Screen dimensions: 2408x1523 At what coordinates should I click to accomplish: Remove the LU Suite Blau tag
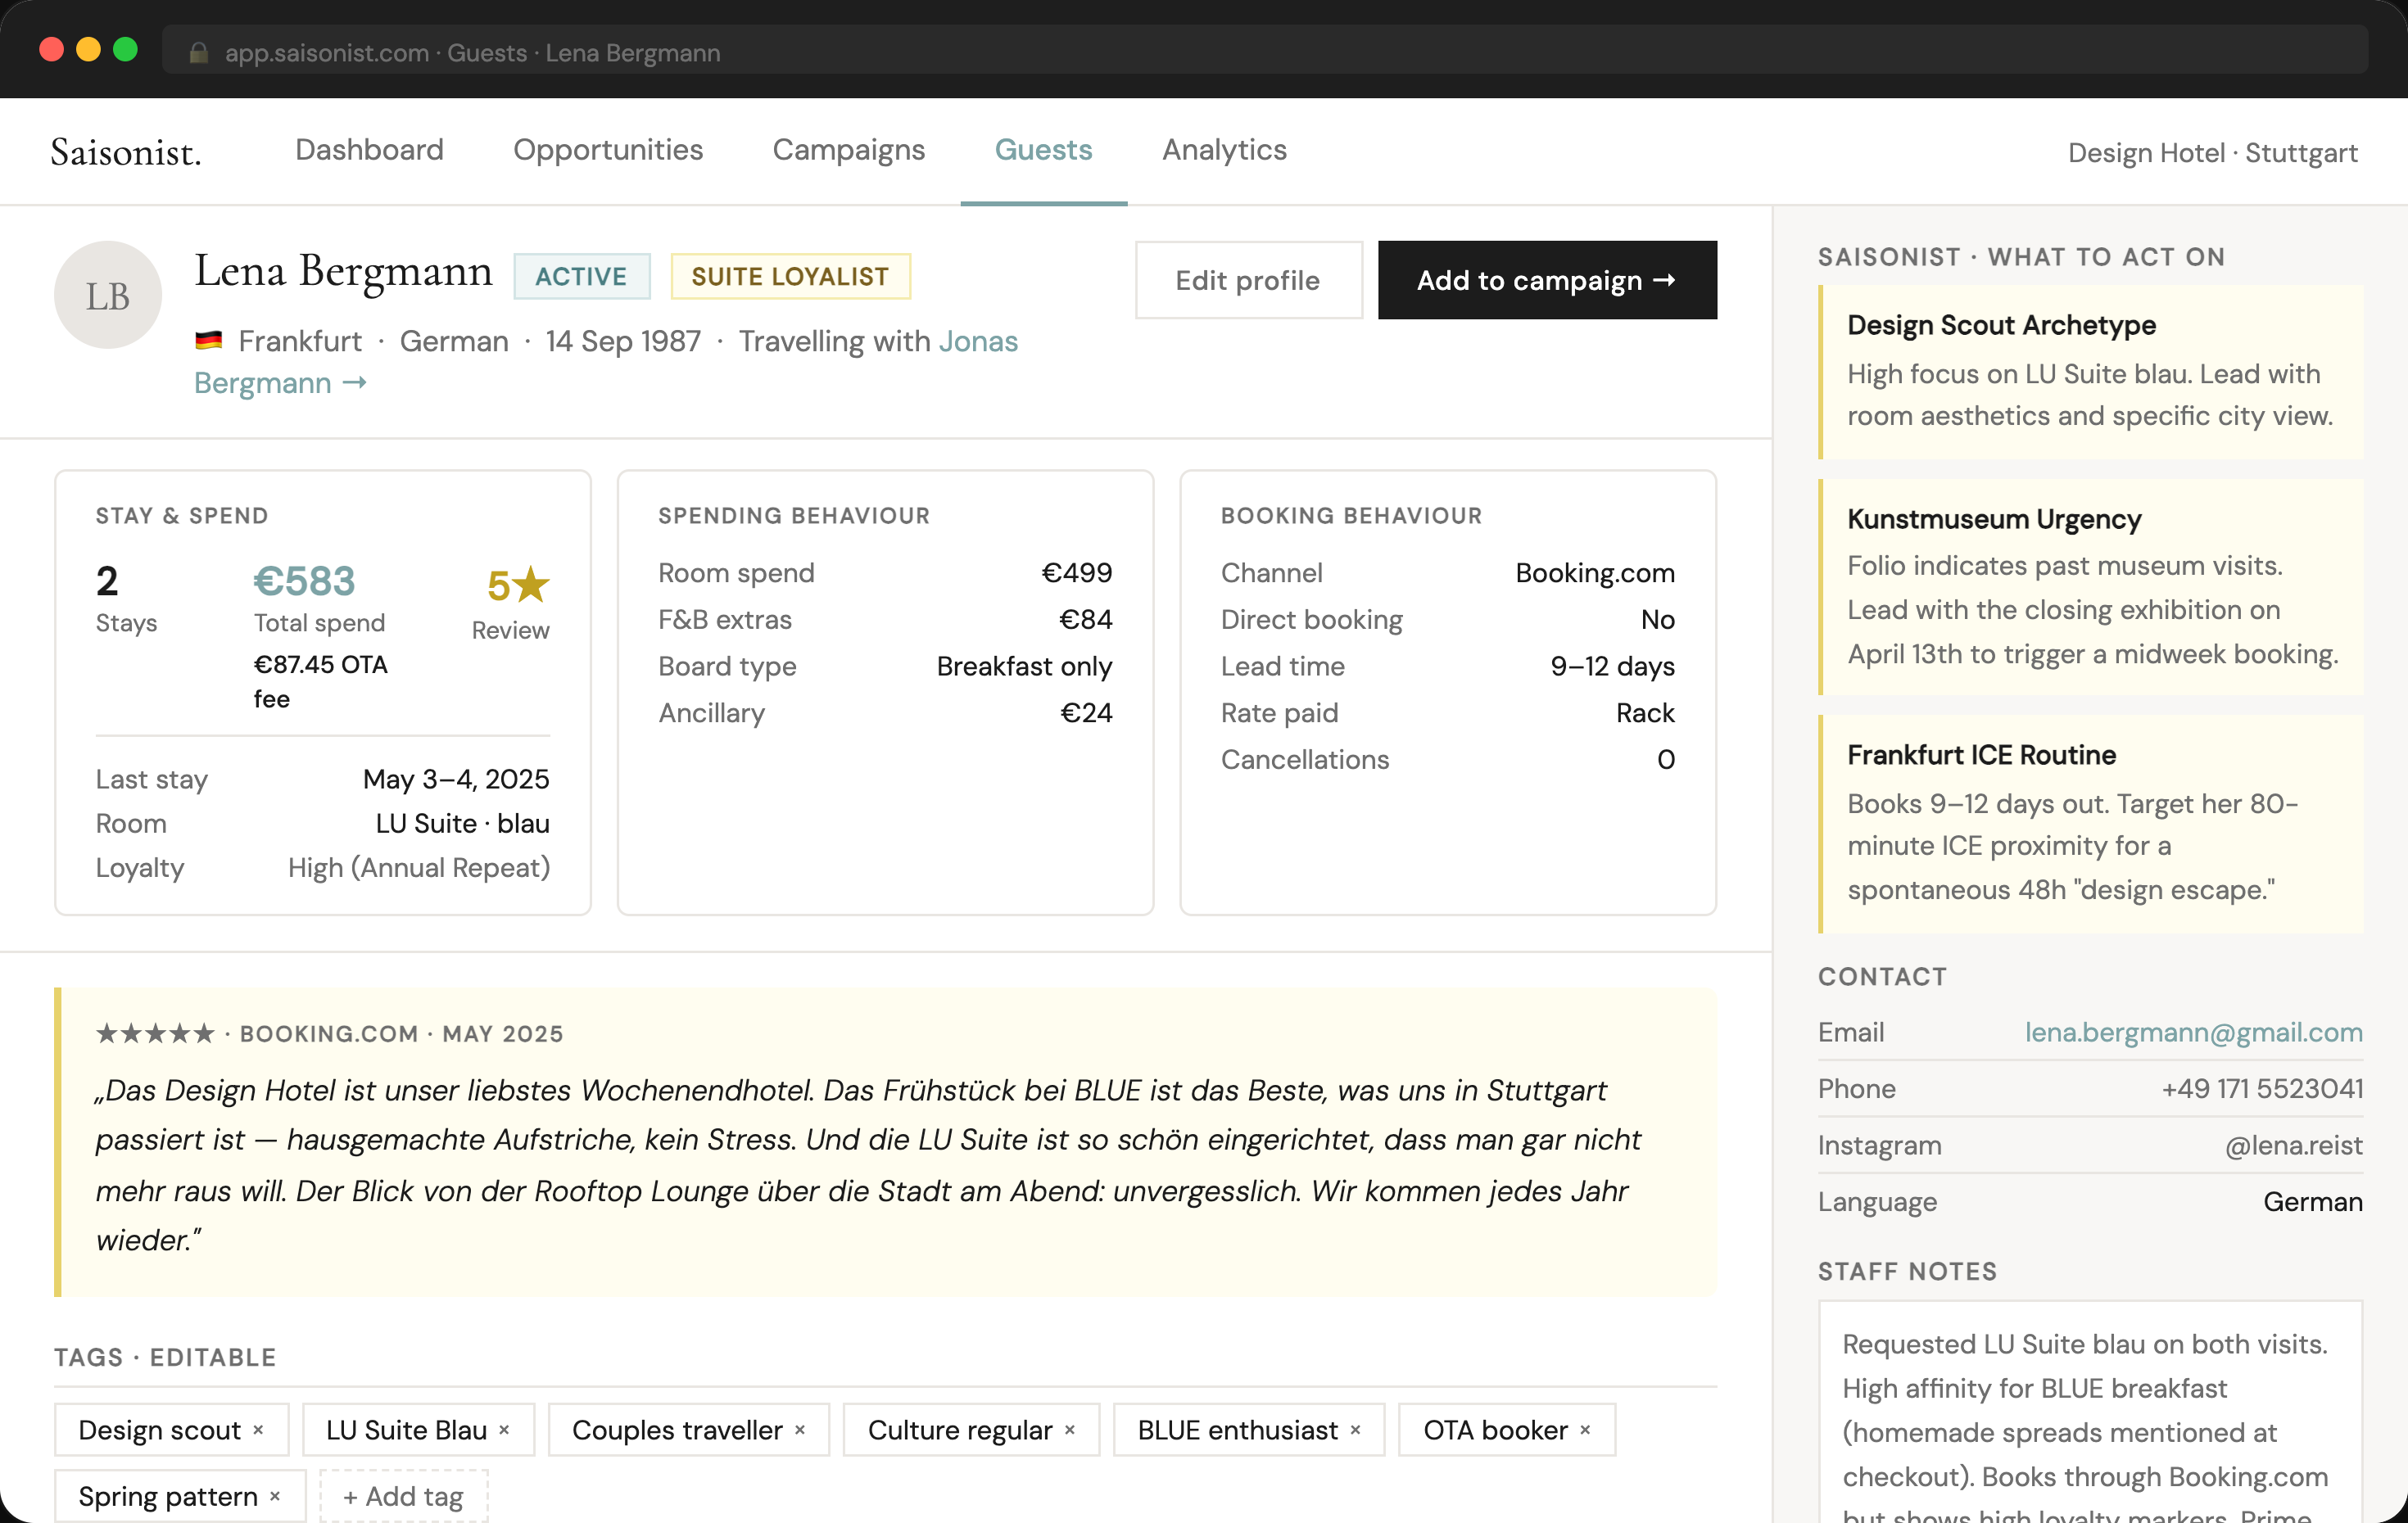(504, 1430)
